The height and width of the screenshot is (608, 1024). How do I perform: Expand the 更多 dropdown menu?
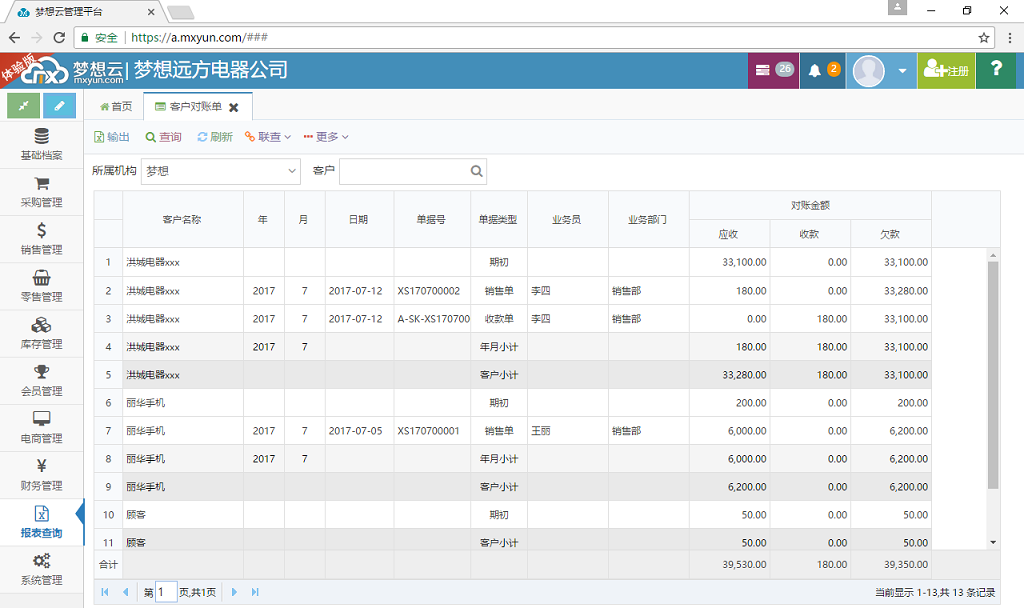pos(326,136)
